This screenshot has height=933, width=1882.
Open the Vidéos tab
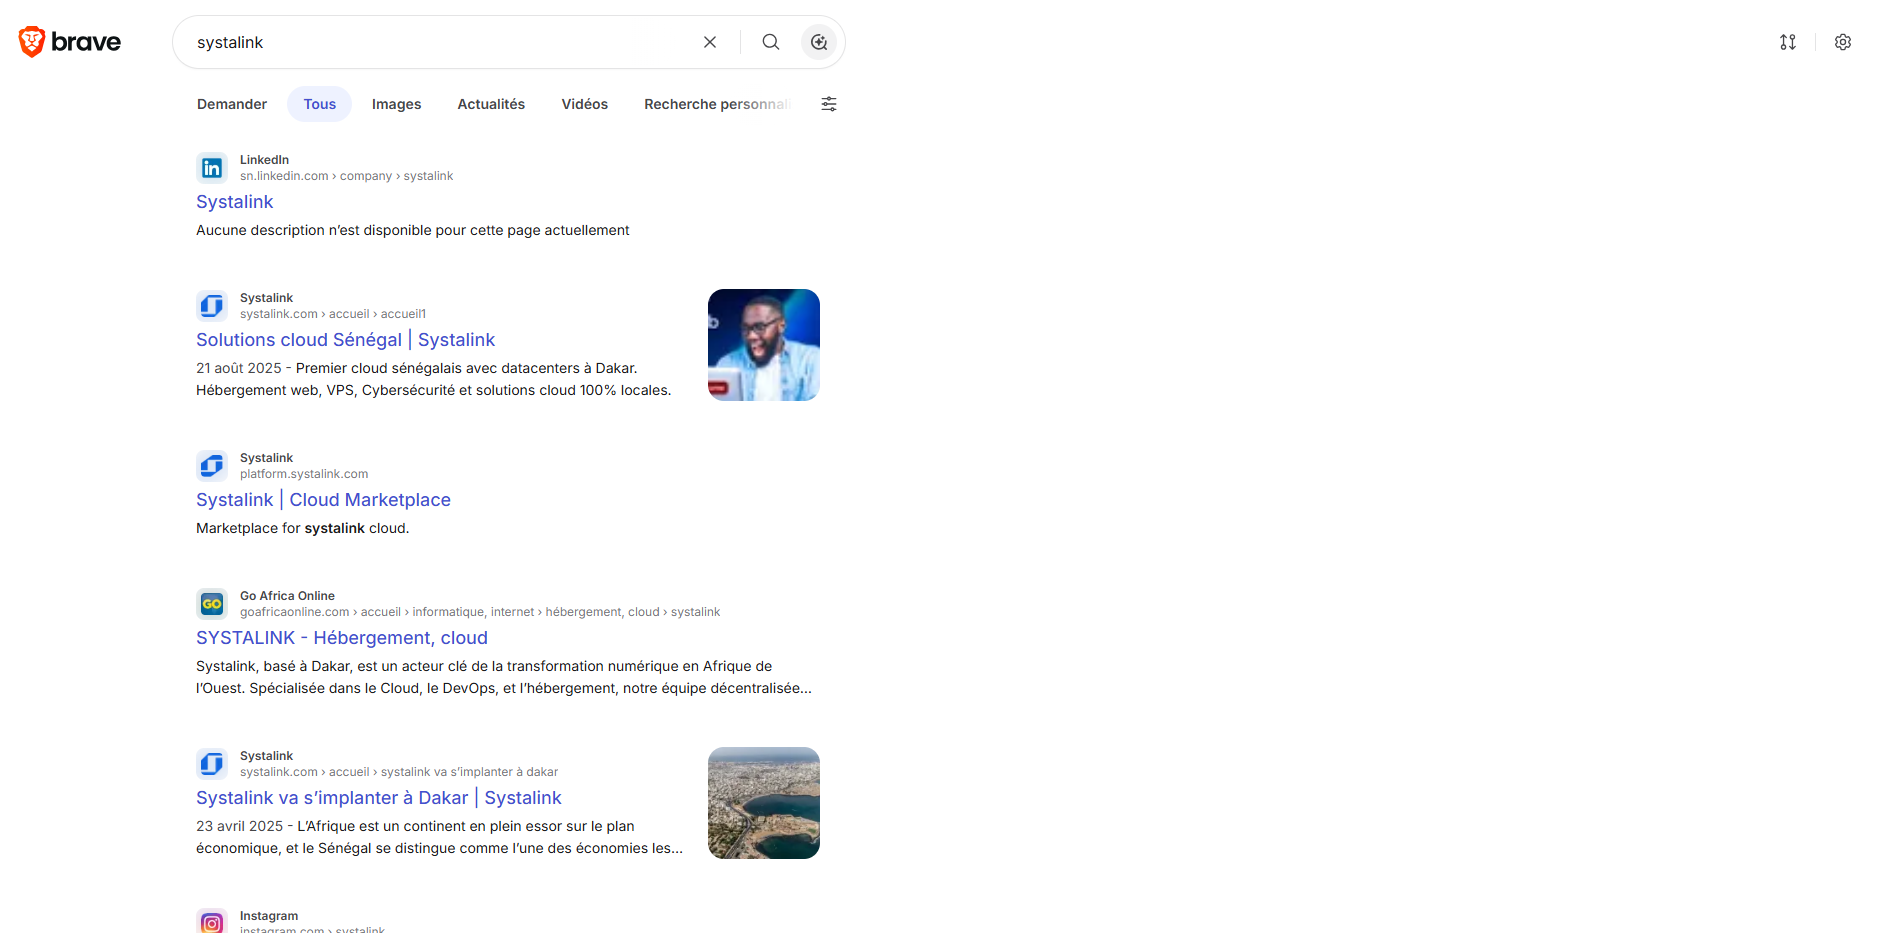[x=585, y=104]
